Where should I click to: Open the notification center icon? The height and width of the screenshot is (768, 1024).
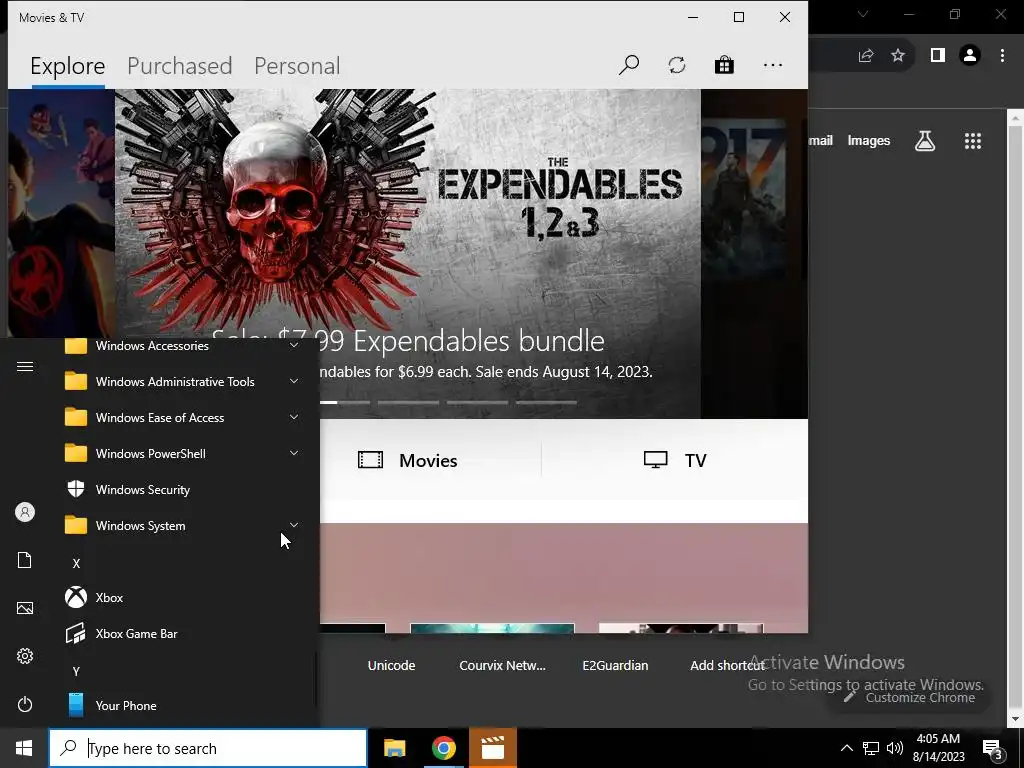[x=993, y=749]
